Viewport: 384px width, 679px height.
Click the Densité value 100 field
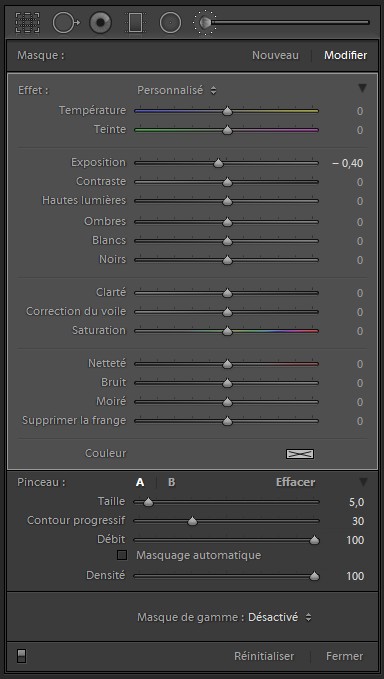click(x=355, y=577)
